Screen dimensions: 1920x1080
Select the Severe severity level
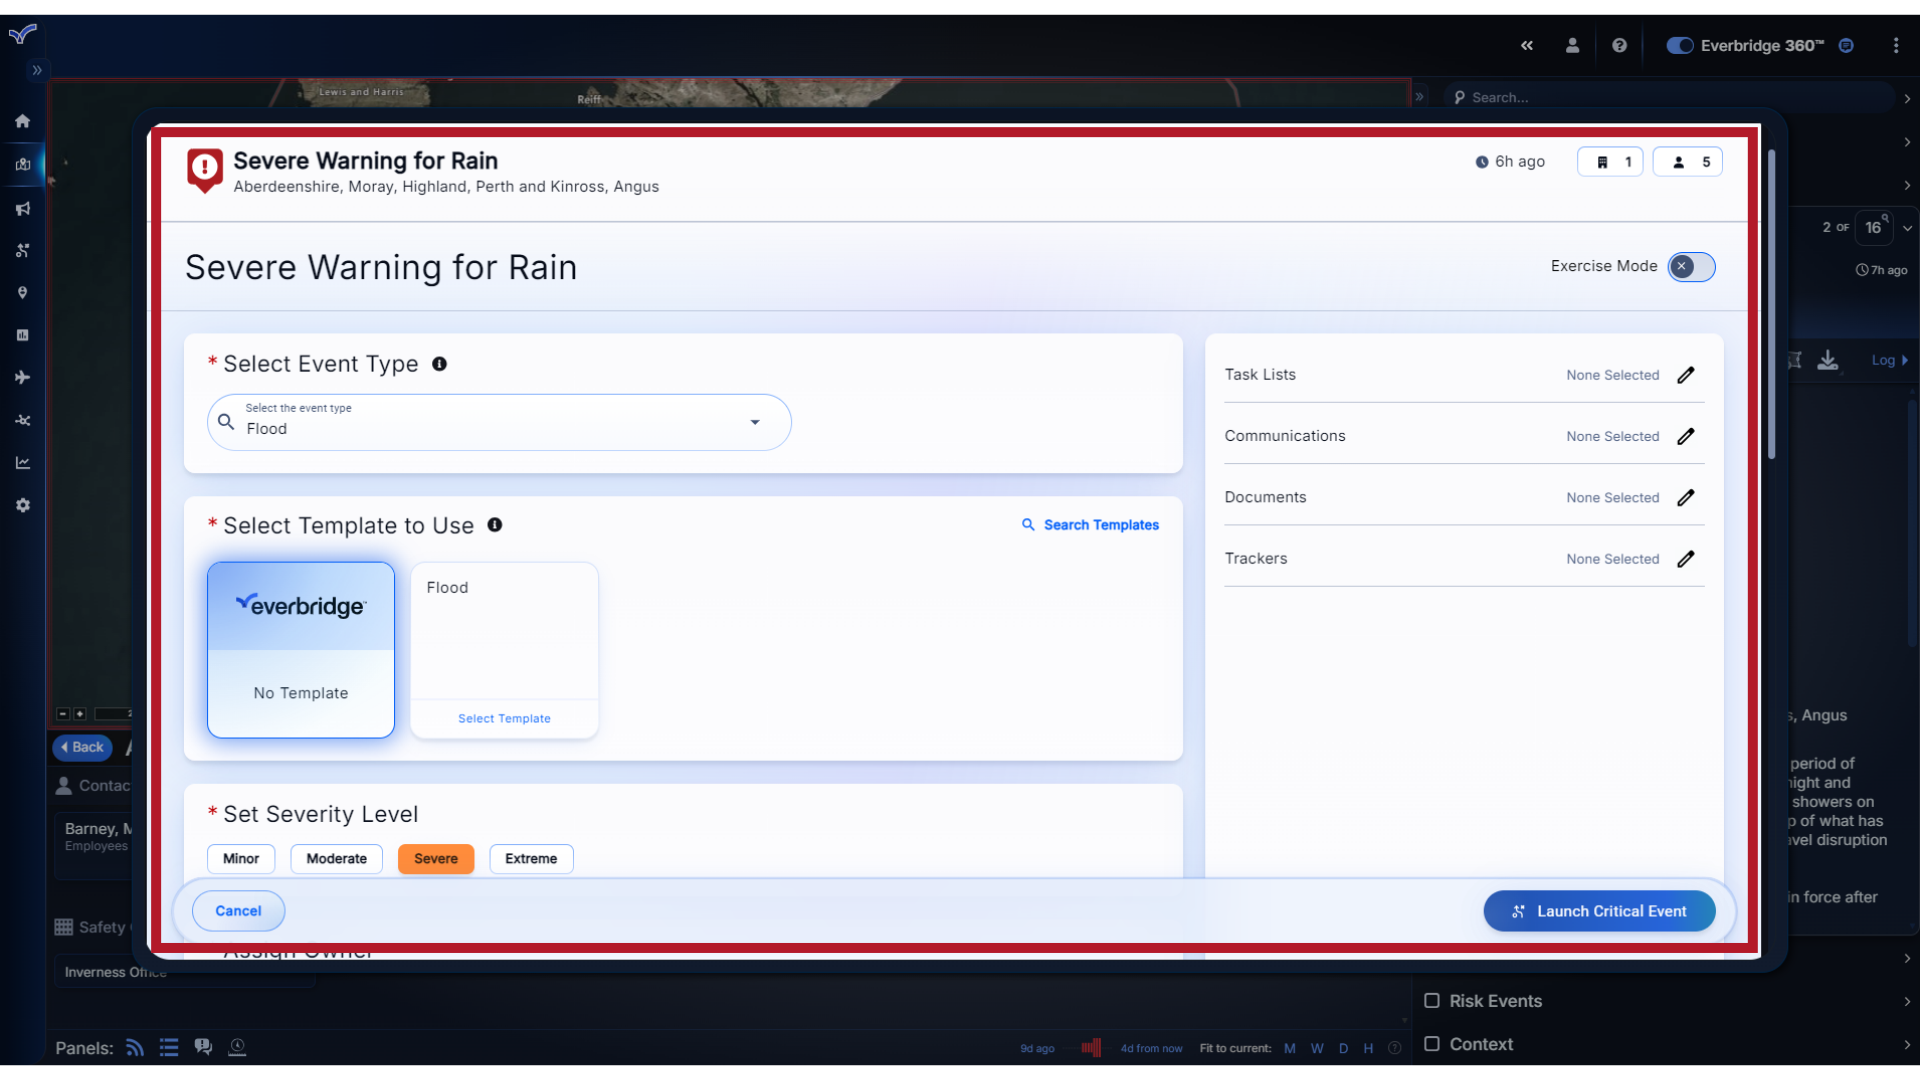tap(435, 858)
